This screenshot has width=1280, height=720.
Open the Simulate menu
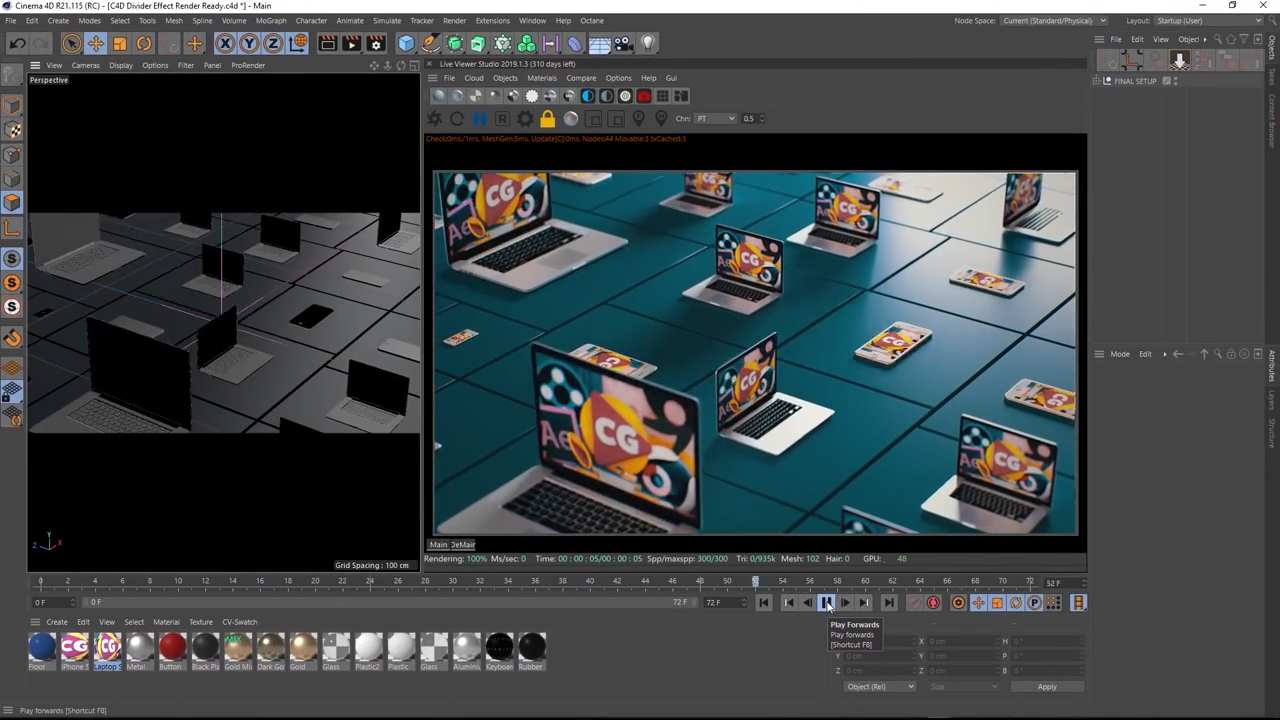(x=386, y=20)
